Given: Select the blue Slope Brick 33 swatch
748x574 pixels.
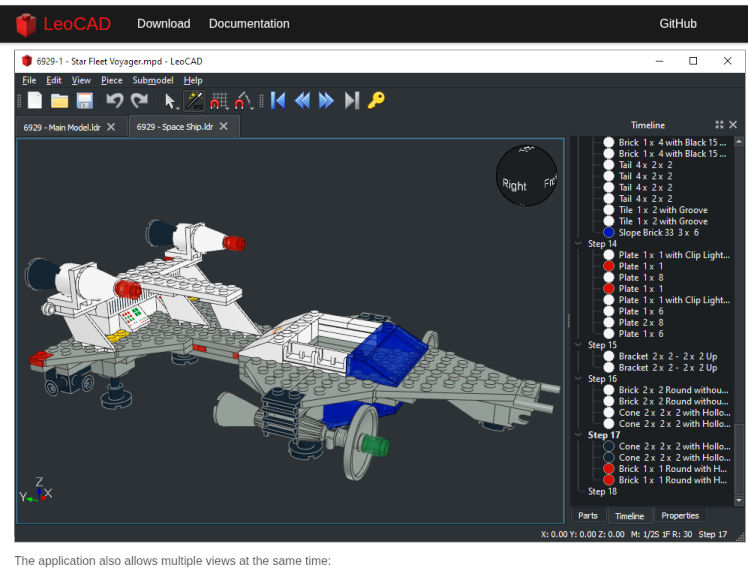Looking at the screenshot, I should click(x=608, y=232).
